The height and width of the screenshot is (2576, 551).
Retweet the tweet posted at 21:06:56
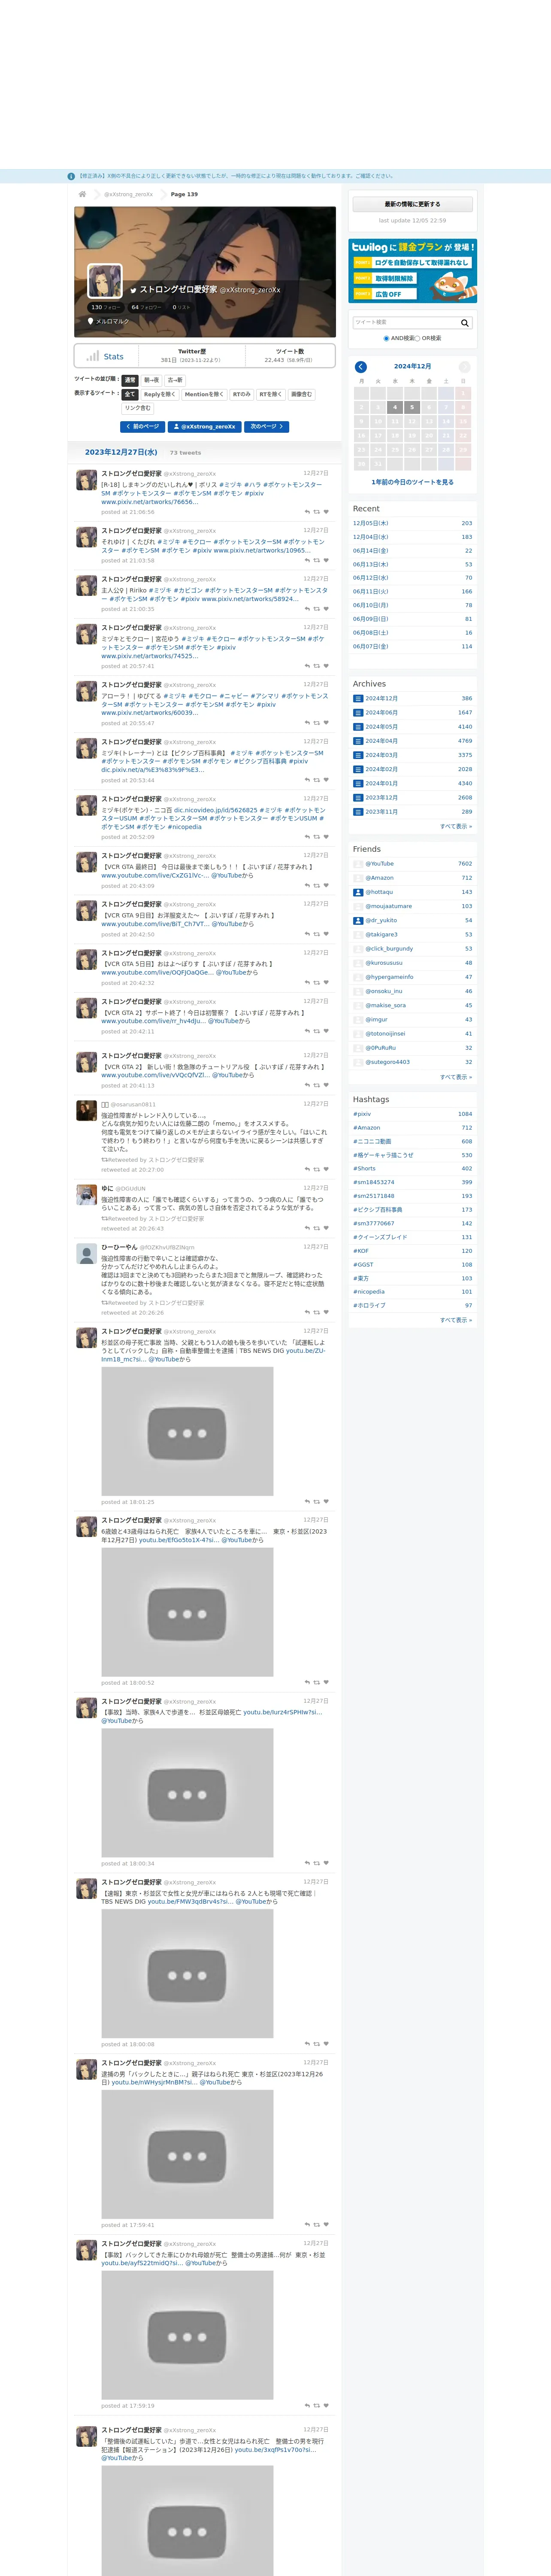(317, 512)
